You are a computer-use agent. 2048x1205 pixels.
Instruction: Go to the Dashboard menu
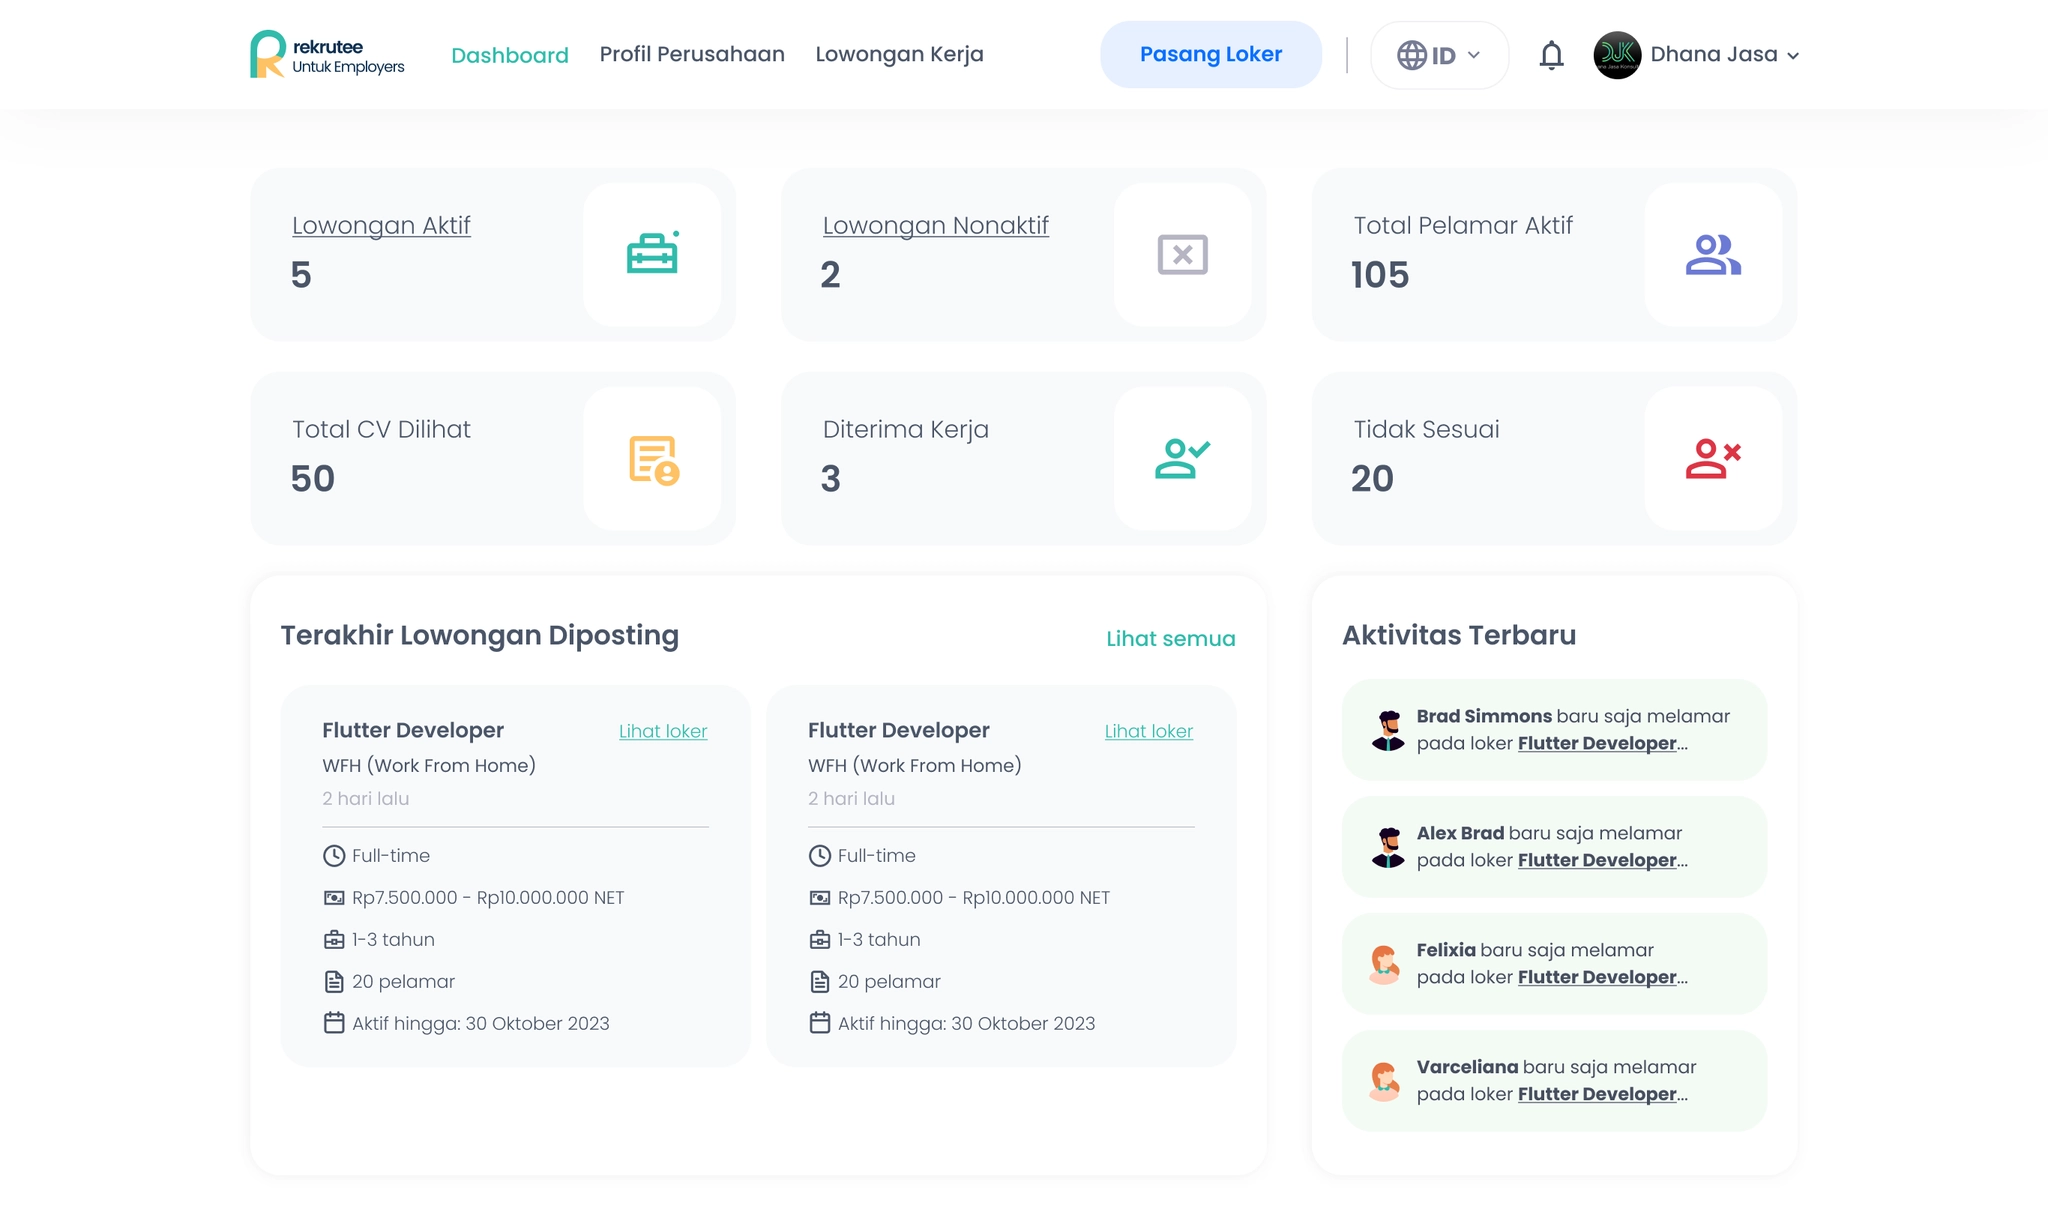click(x=509, y=55)
